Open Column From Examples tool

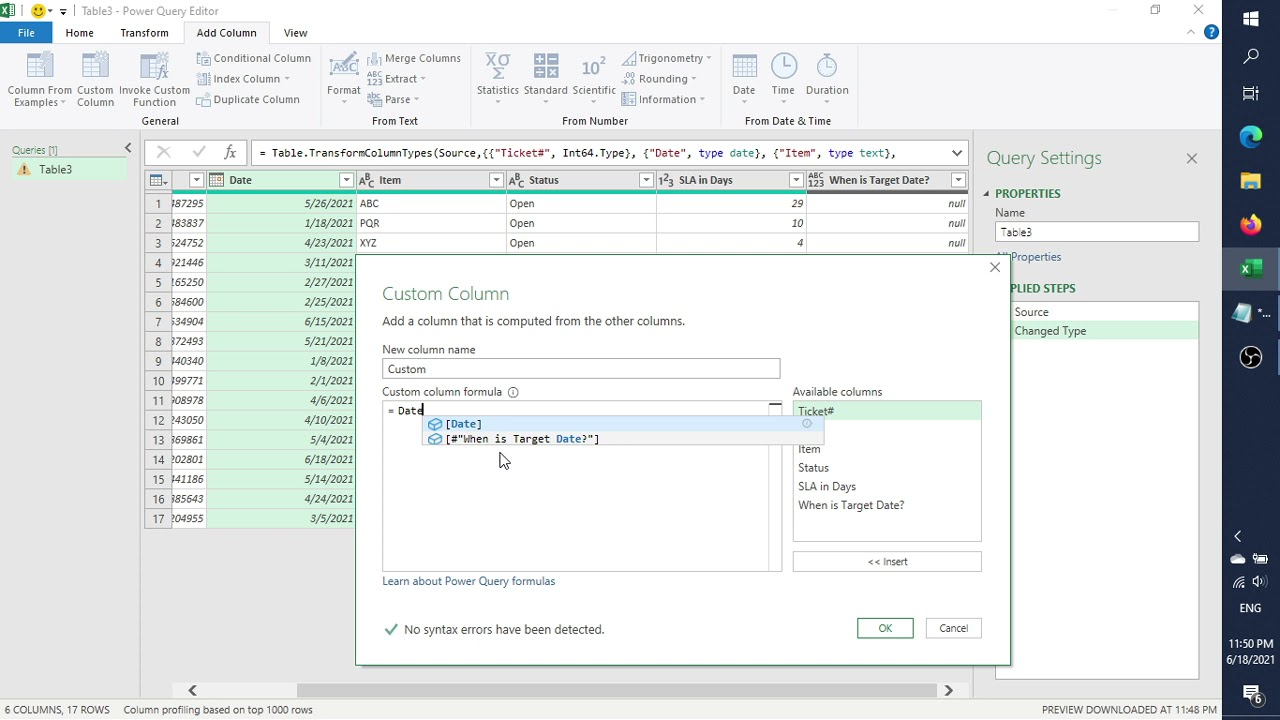[40, 79]
